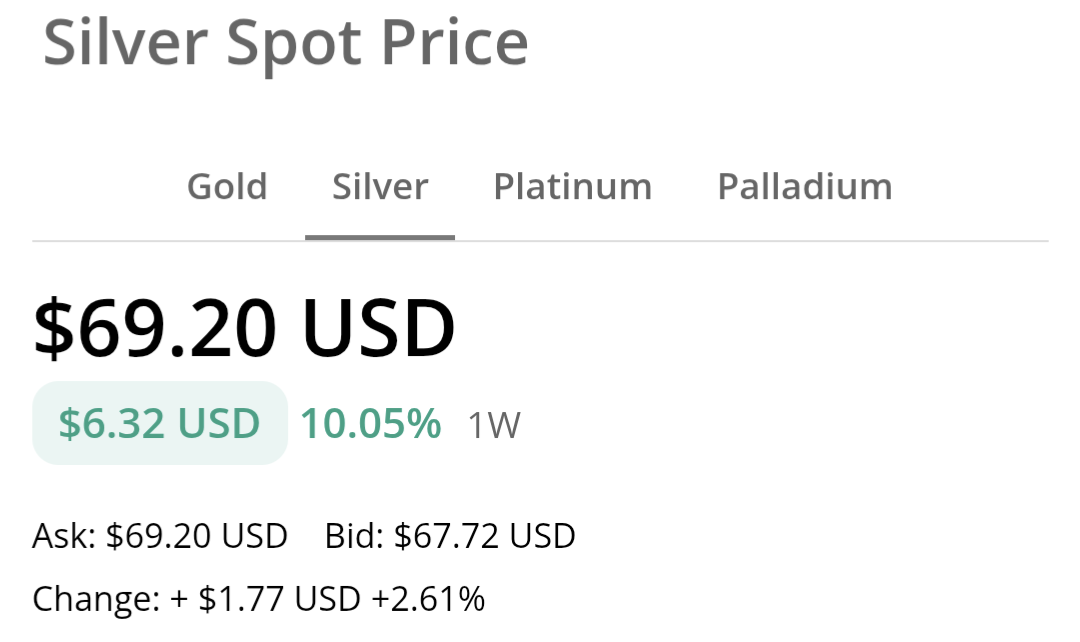Go to the Palladium tab

(804, 187)
